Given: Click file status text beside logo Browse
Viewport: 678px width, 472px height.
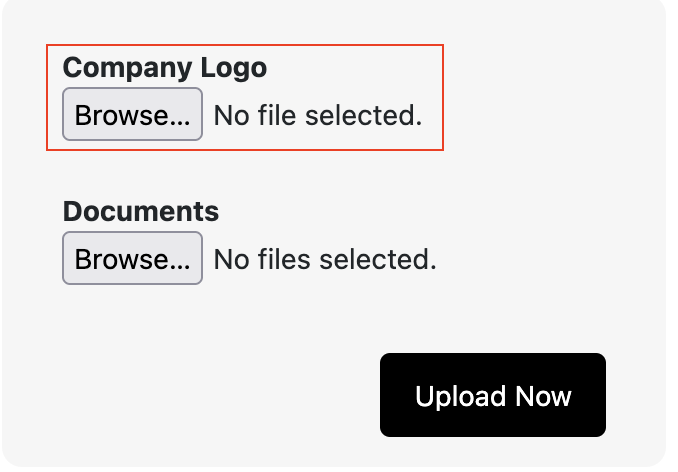Looking at the screenshot, I should [318, 116].
